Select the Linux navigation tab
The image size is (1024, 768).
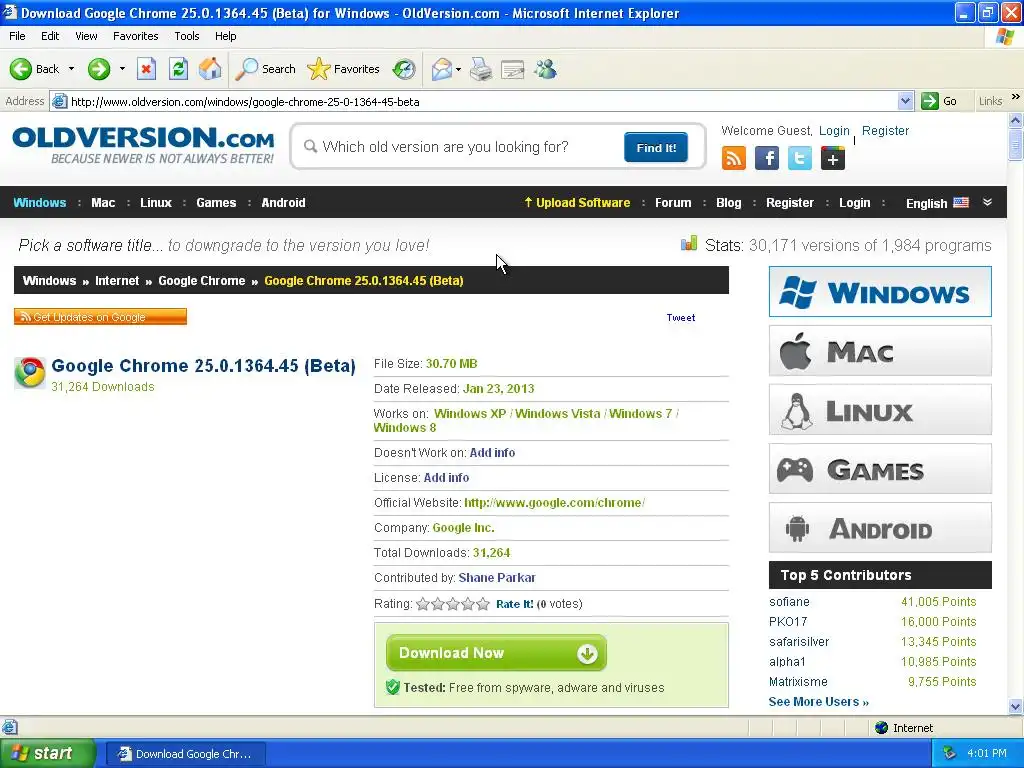(156, 202)
